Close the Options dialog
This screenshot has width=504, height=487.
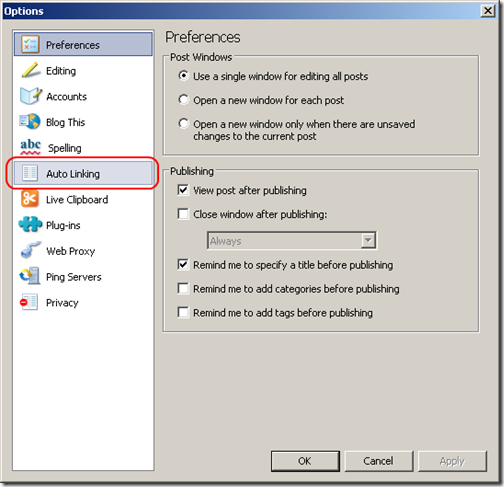coord(488,11)
